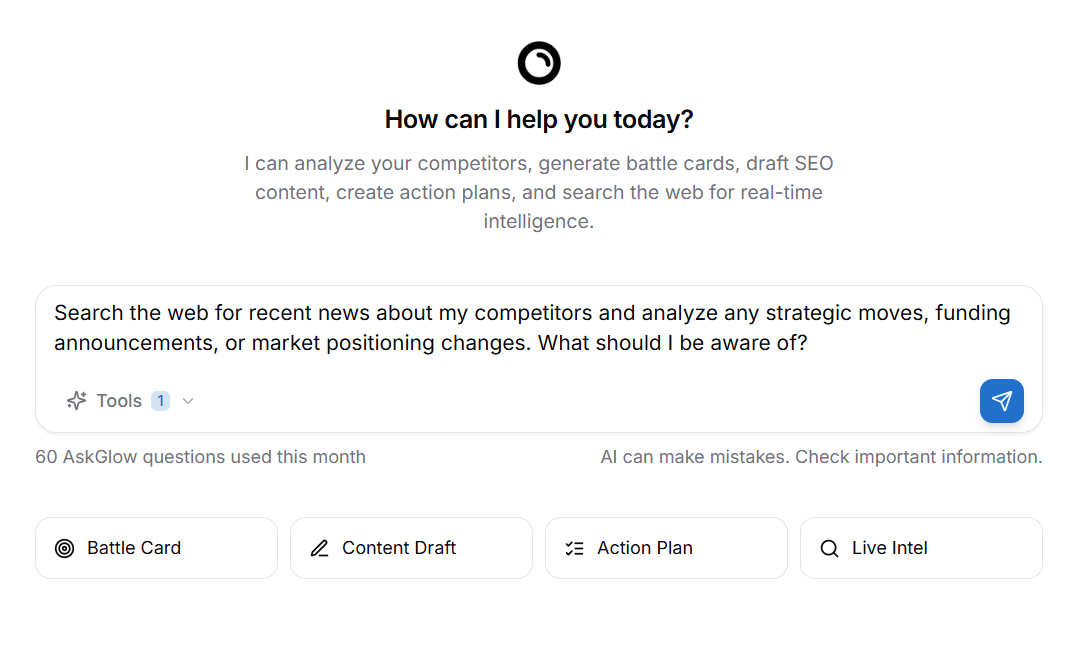This screenshot has width=1074, height=665.
Task: Click the Action Plan checklist icon
Action: [x=574, y=548]
